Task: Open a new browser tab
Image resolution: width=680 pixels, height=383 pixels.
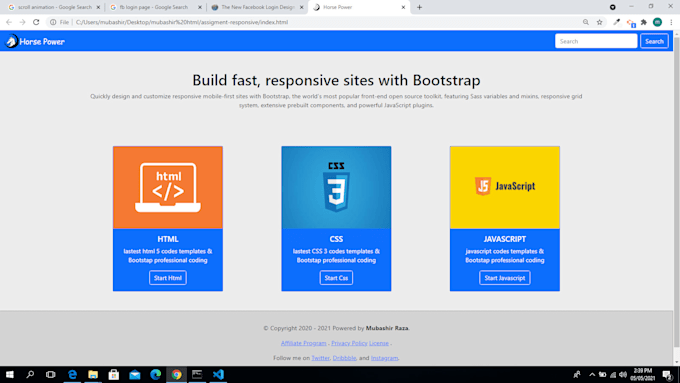Action: tap(419, 7)
